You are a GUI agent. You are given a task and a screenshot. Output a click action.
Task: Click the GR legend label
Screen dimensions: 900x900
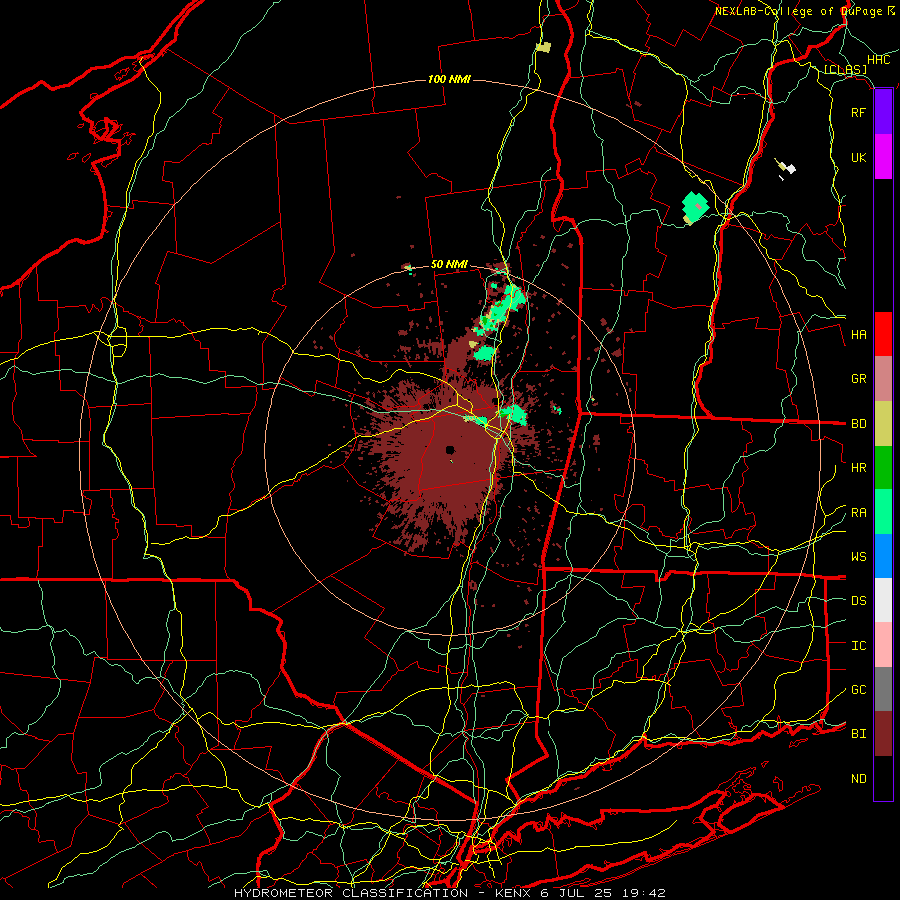859,379
